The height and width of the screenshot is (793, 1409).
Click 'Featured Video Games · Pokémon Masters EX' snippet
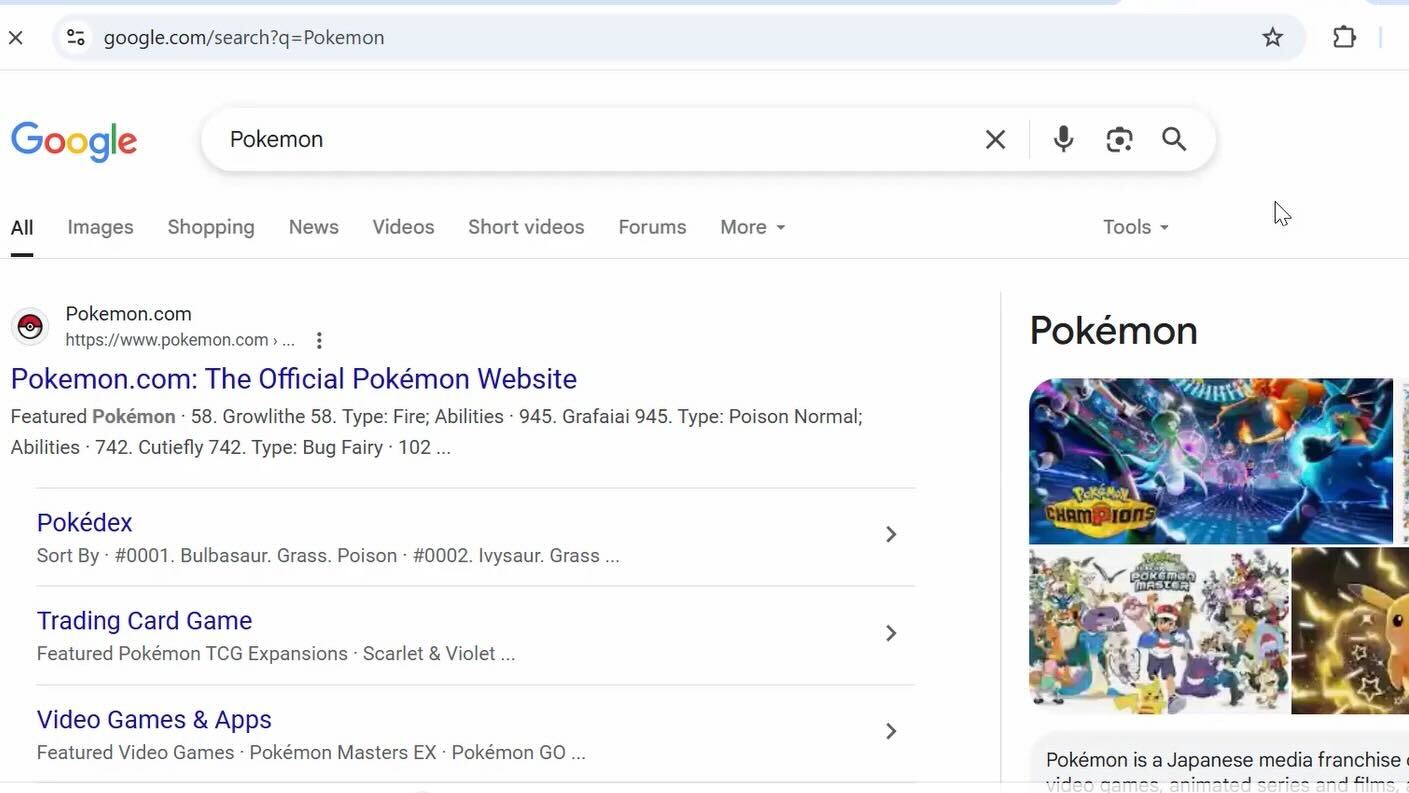pyautogui.click(x=311, y=753)
